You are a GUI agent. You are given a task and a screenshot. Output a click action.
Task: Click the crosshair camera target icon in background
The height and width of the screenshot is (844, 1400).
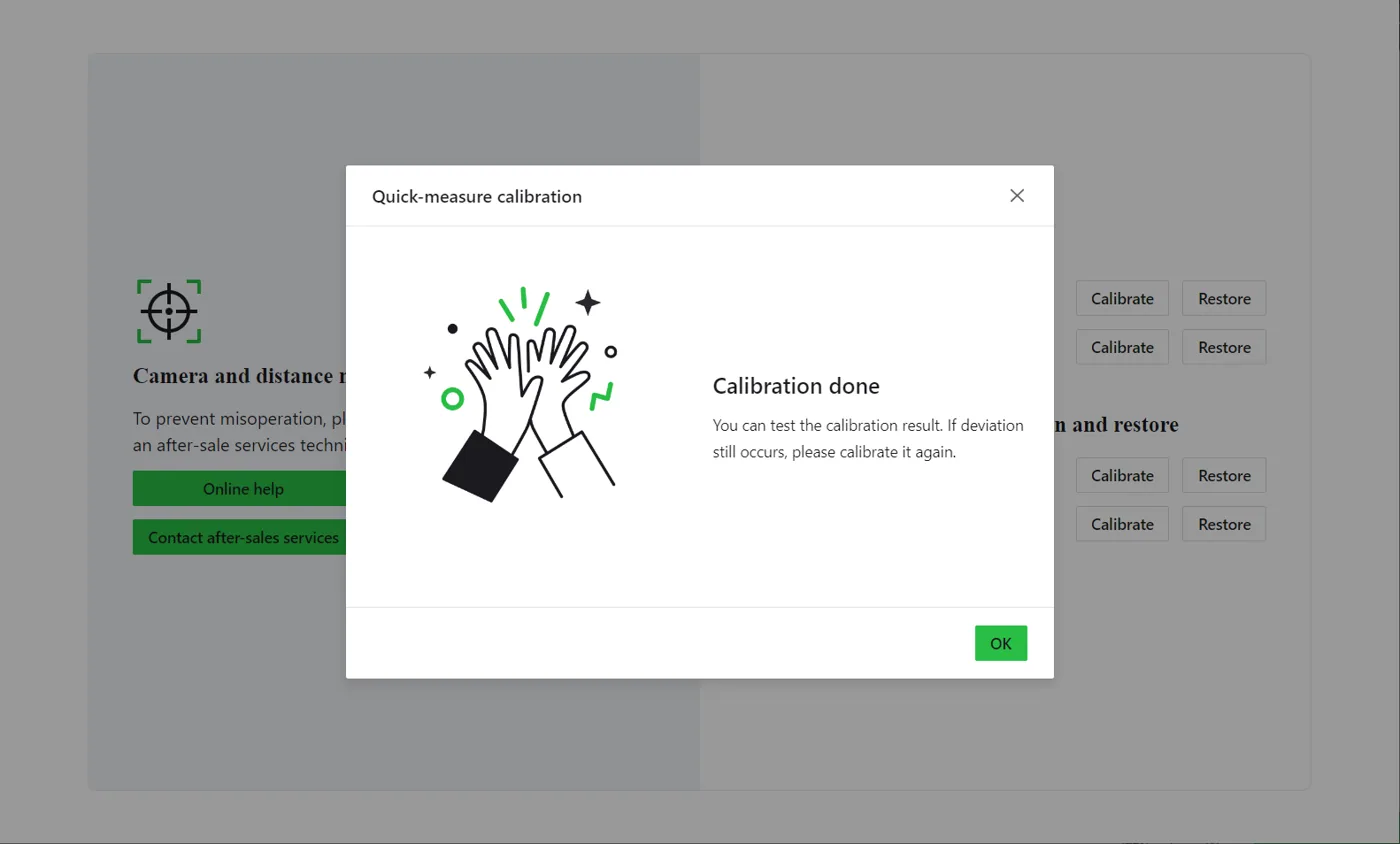pos(169,311)
